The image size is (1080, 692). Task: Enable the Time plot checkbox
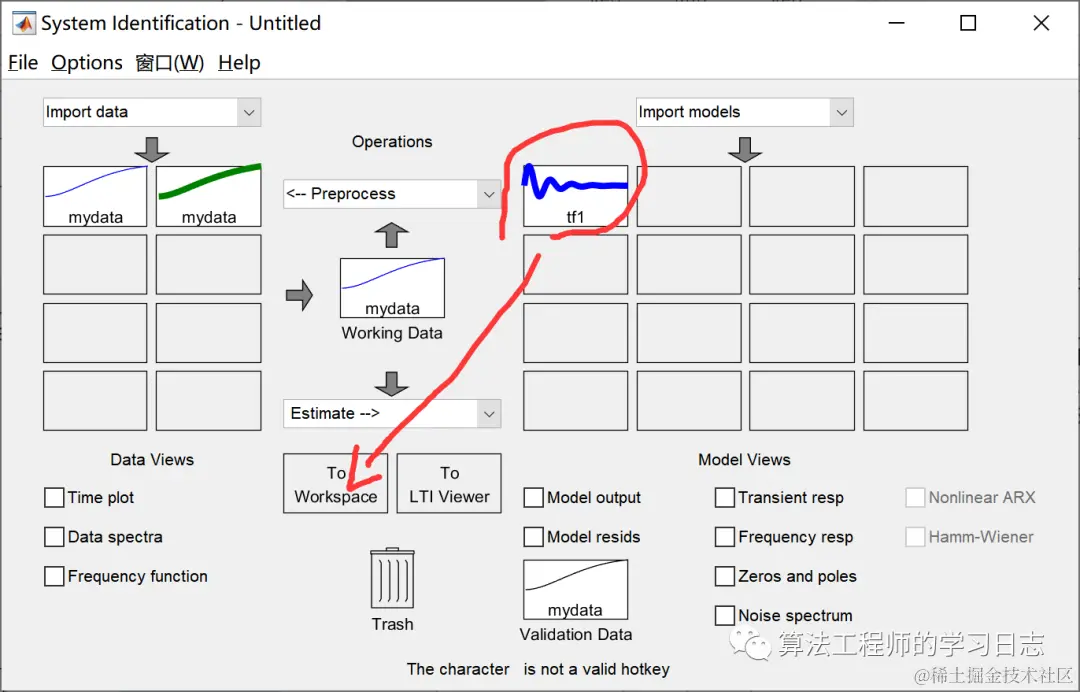click(54, 497)
